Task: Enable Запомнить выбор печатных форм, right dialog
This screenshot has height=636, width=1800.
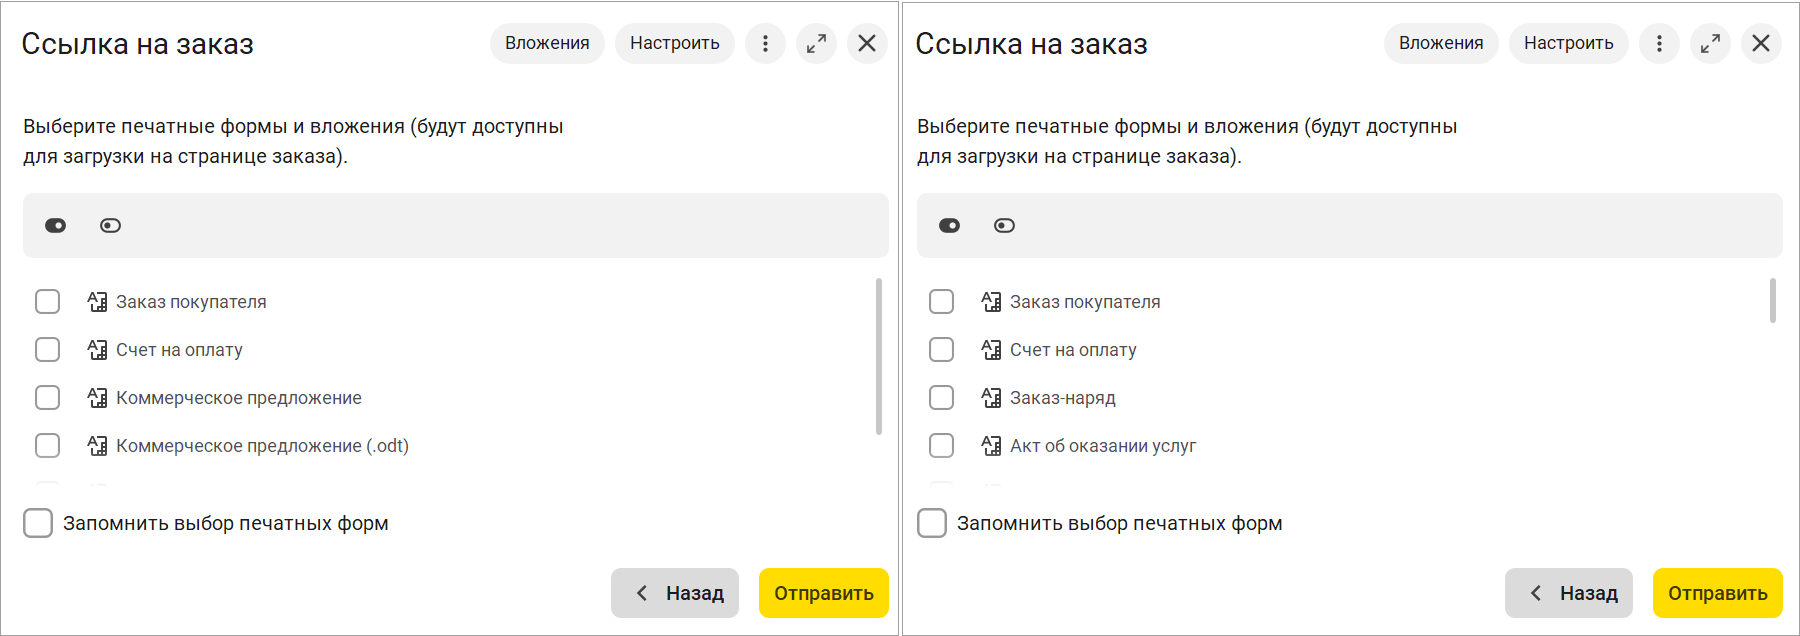Action: coord(932,523)
